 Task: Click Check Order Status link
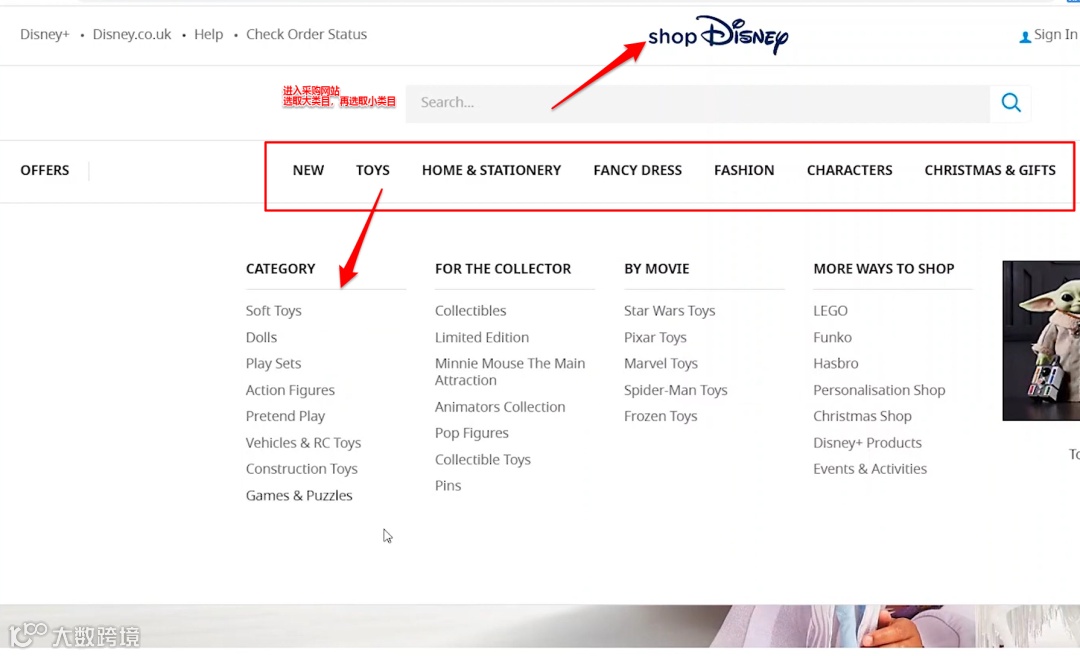tap(307, 34)
